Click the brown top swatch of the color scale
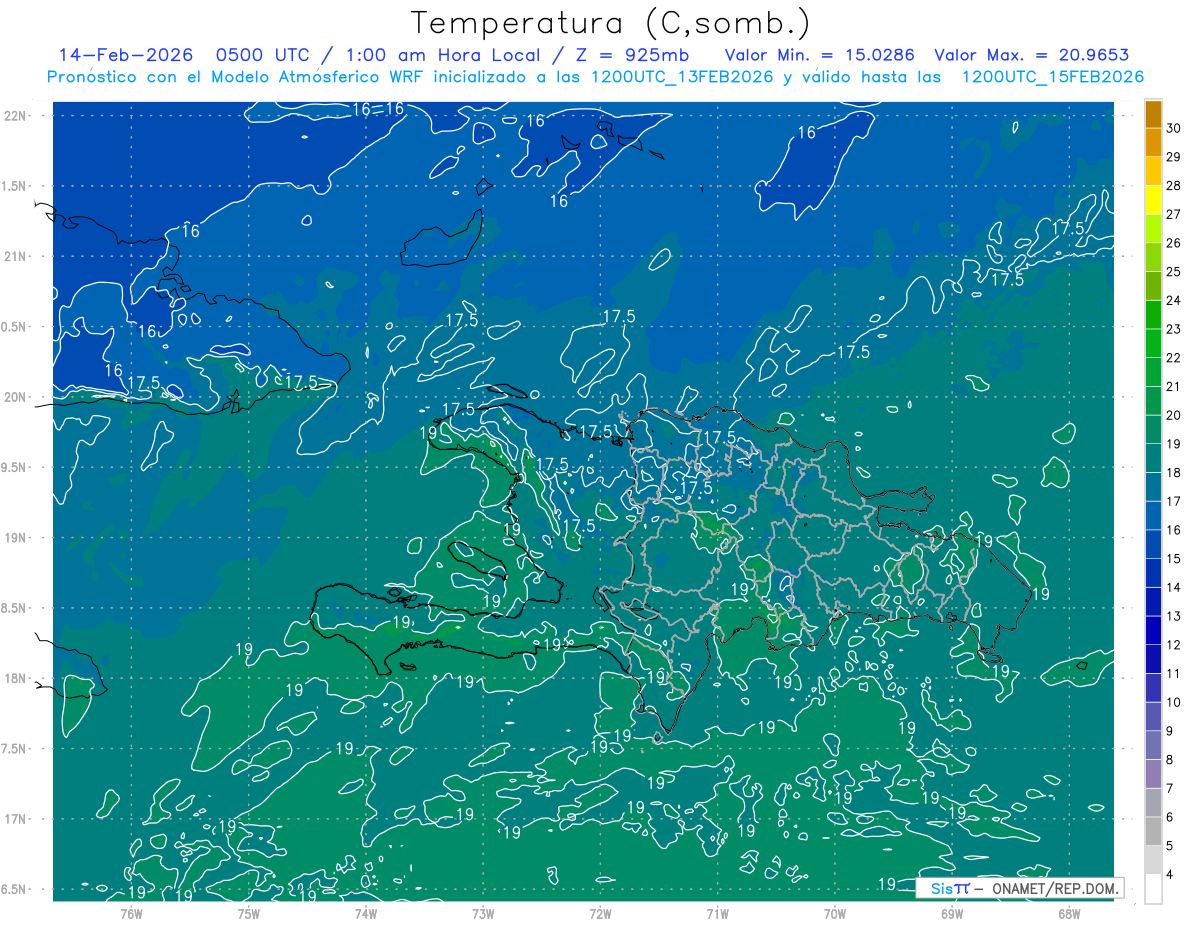This screenshot has height=927, width=1200. (1153, 115)
